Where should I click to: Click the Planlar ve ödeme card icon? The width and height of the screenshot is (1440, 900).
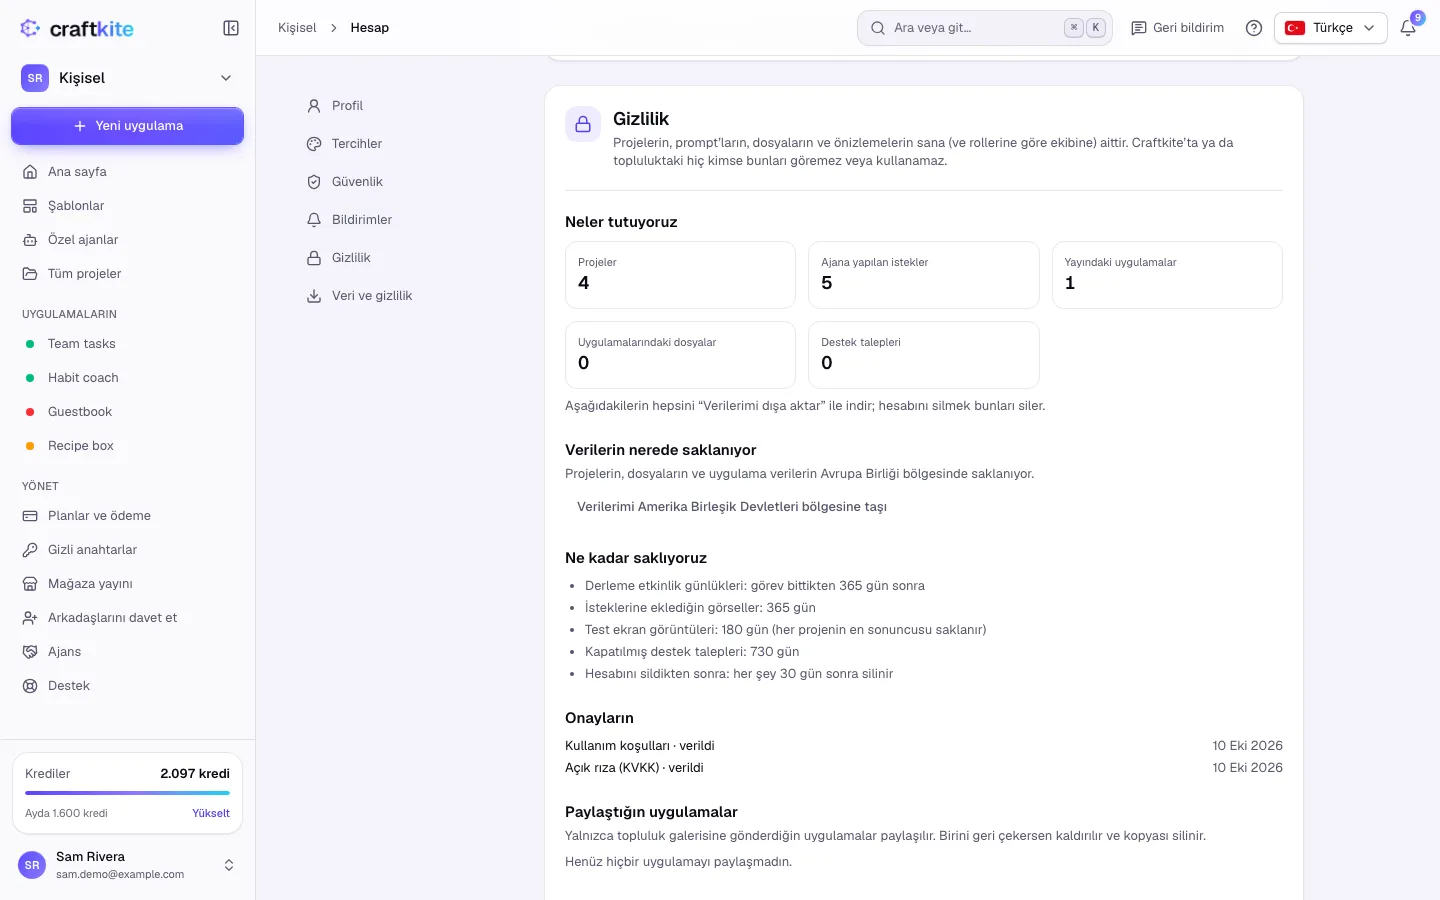tap(30, 516)
